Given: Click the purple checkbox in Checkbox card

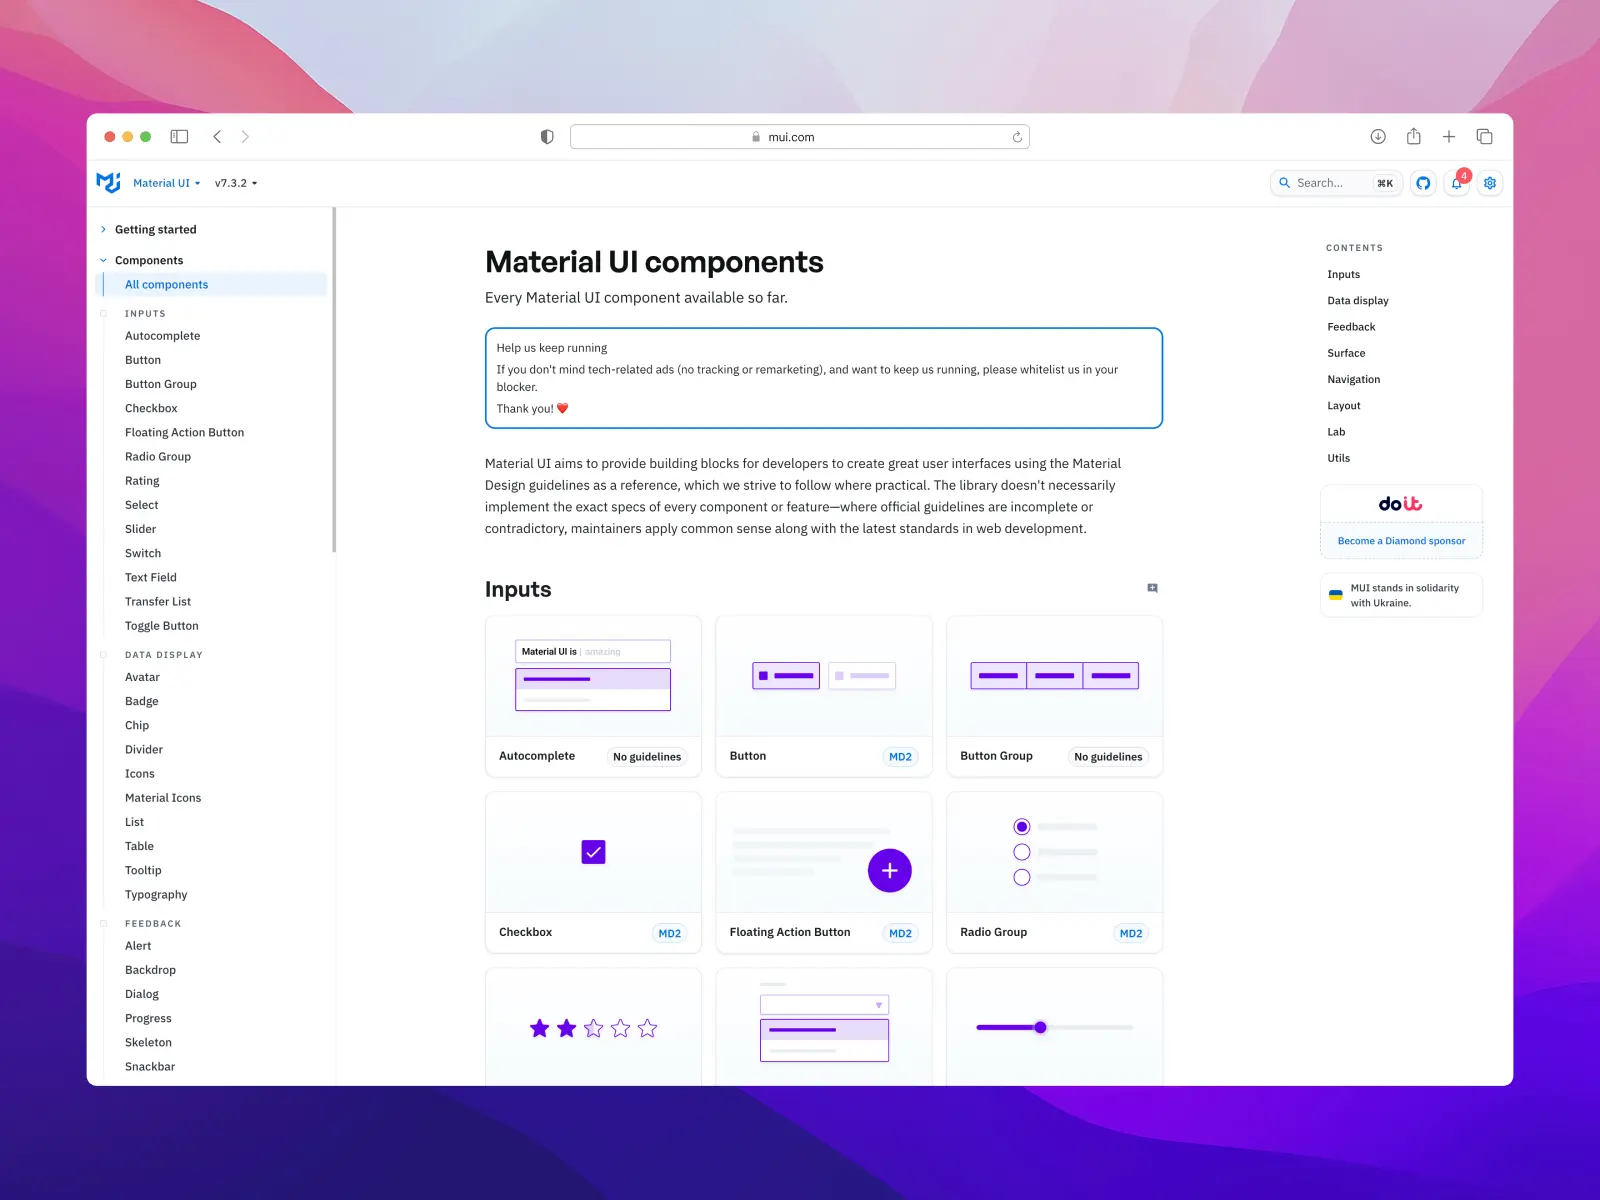Looking at the screenshot, I should [x=593, y=852].
